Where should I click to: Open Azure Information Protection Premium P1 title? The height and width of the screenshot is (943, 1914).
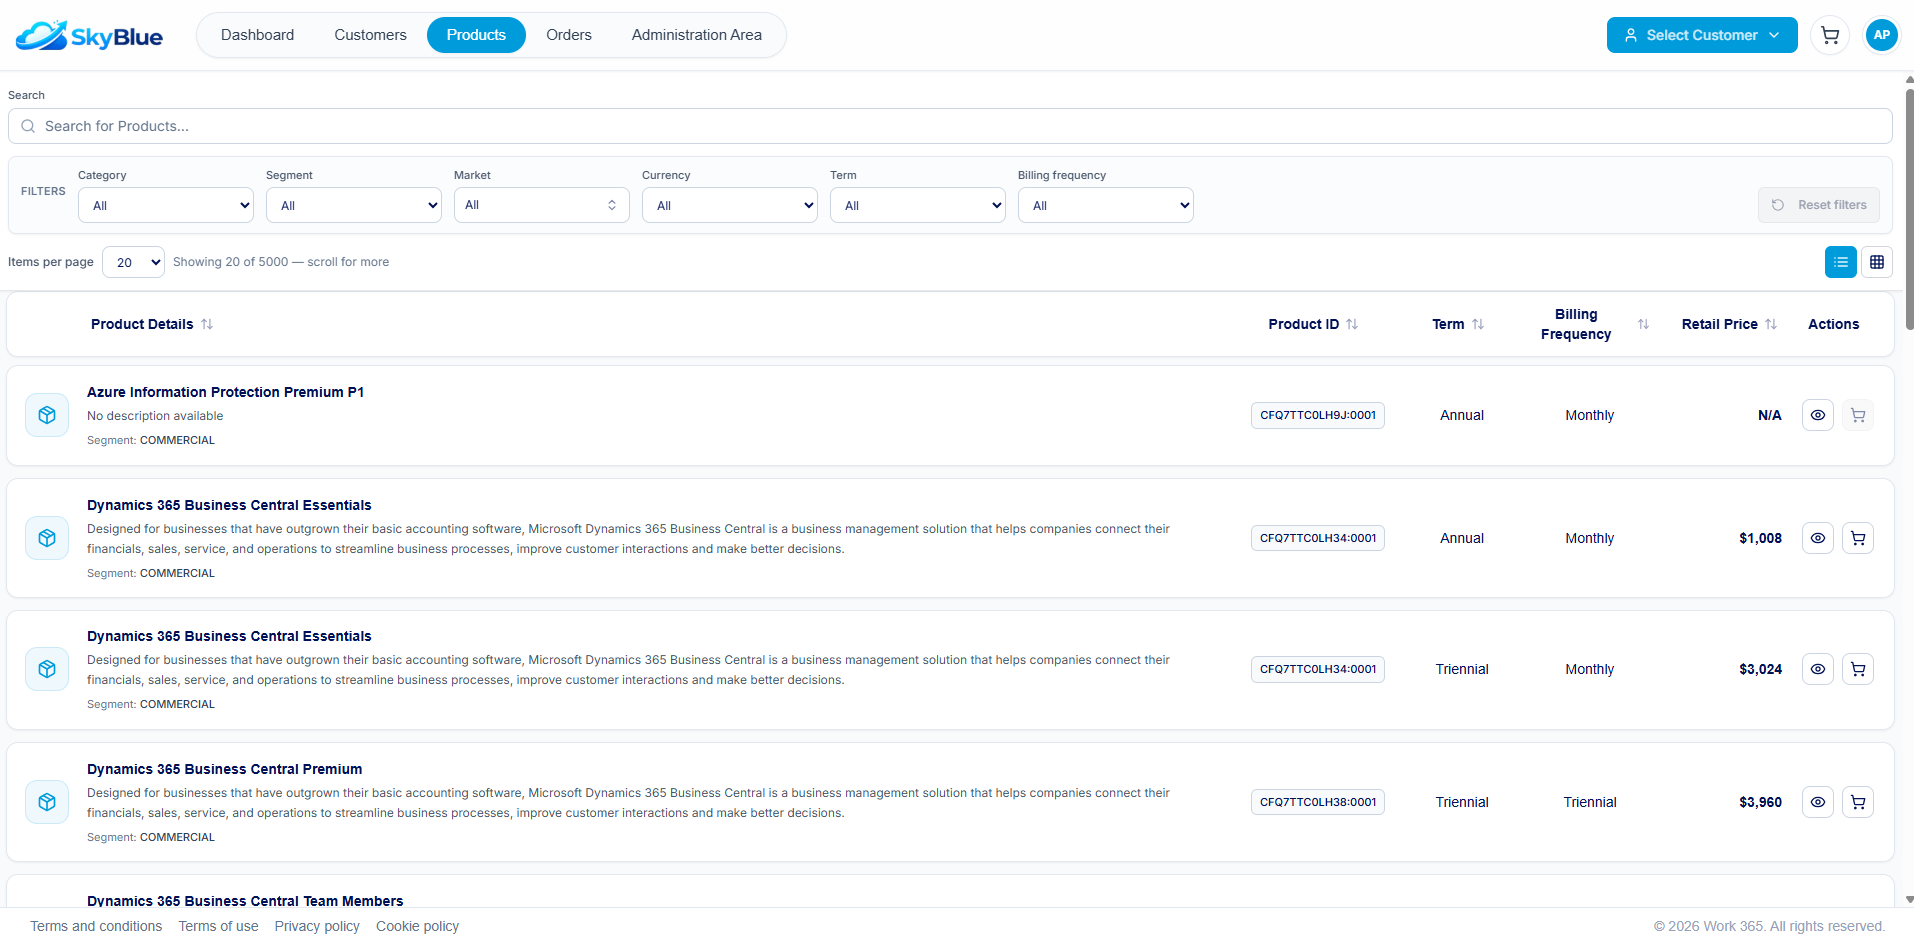(225, 392)
